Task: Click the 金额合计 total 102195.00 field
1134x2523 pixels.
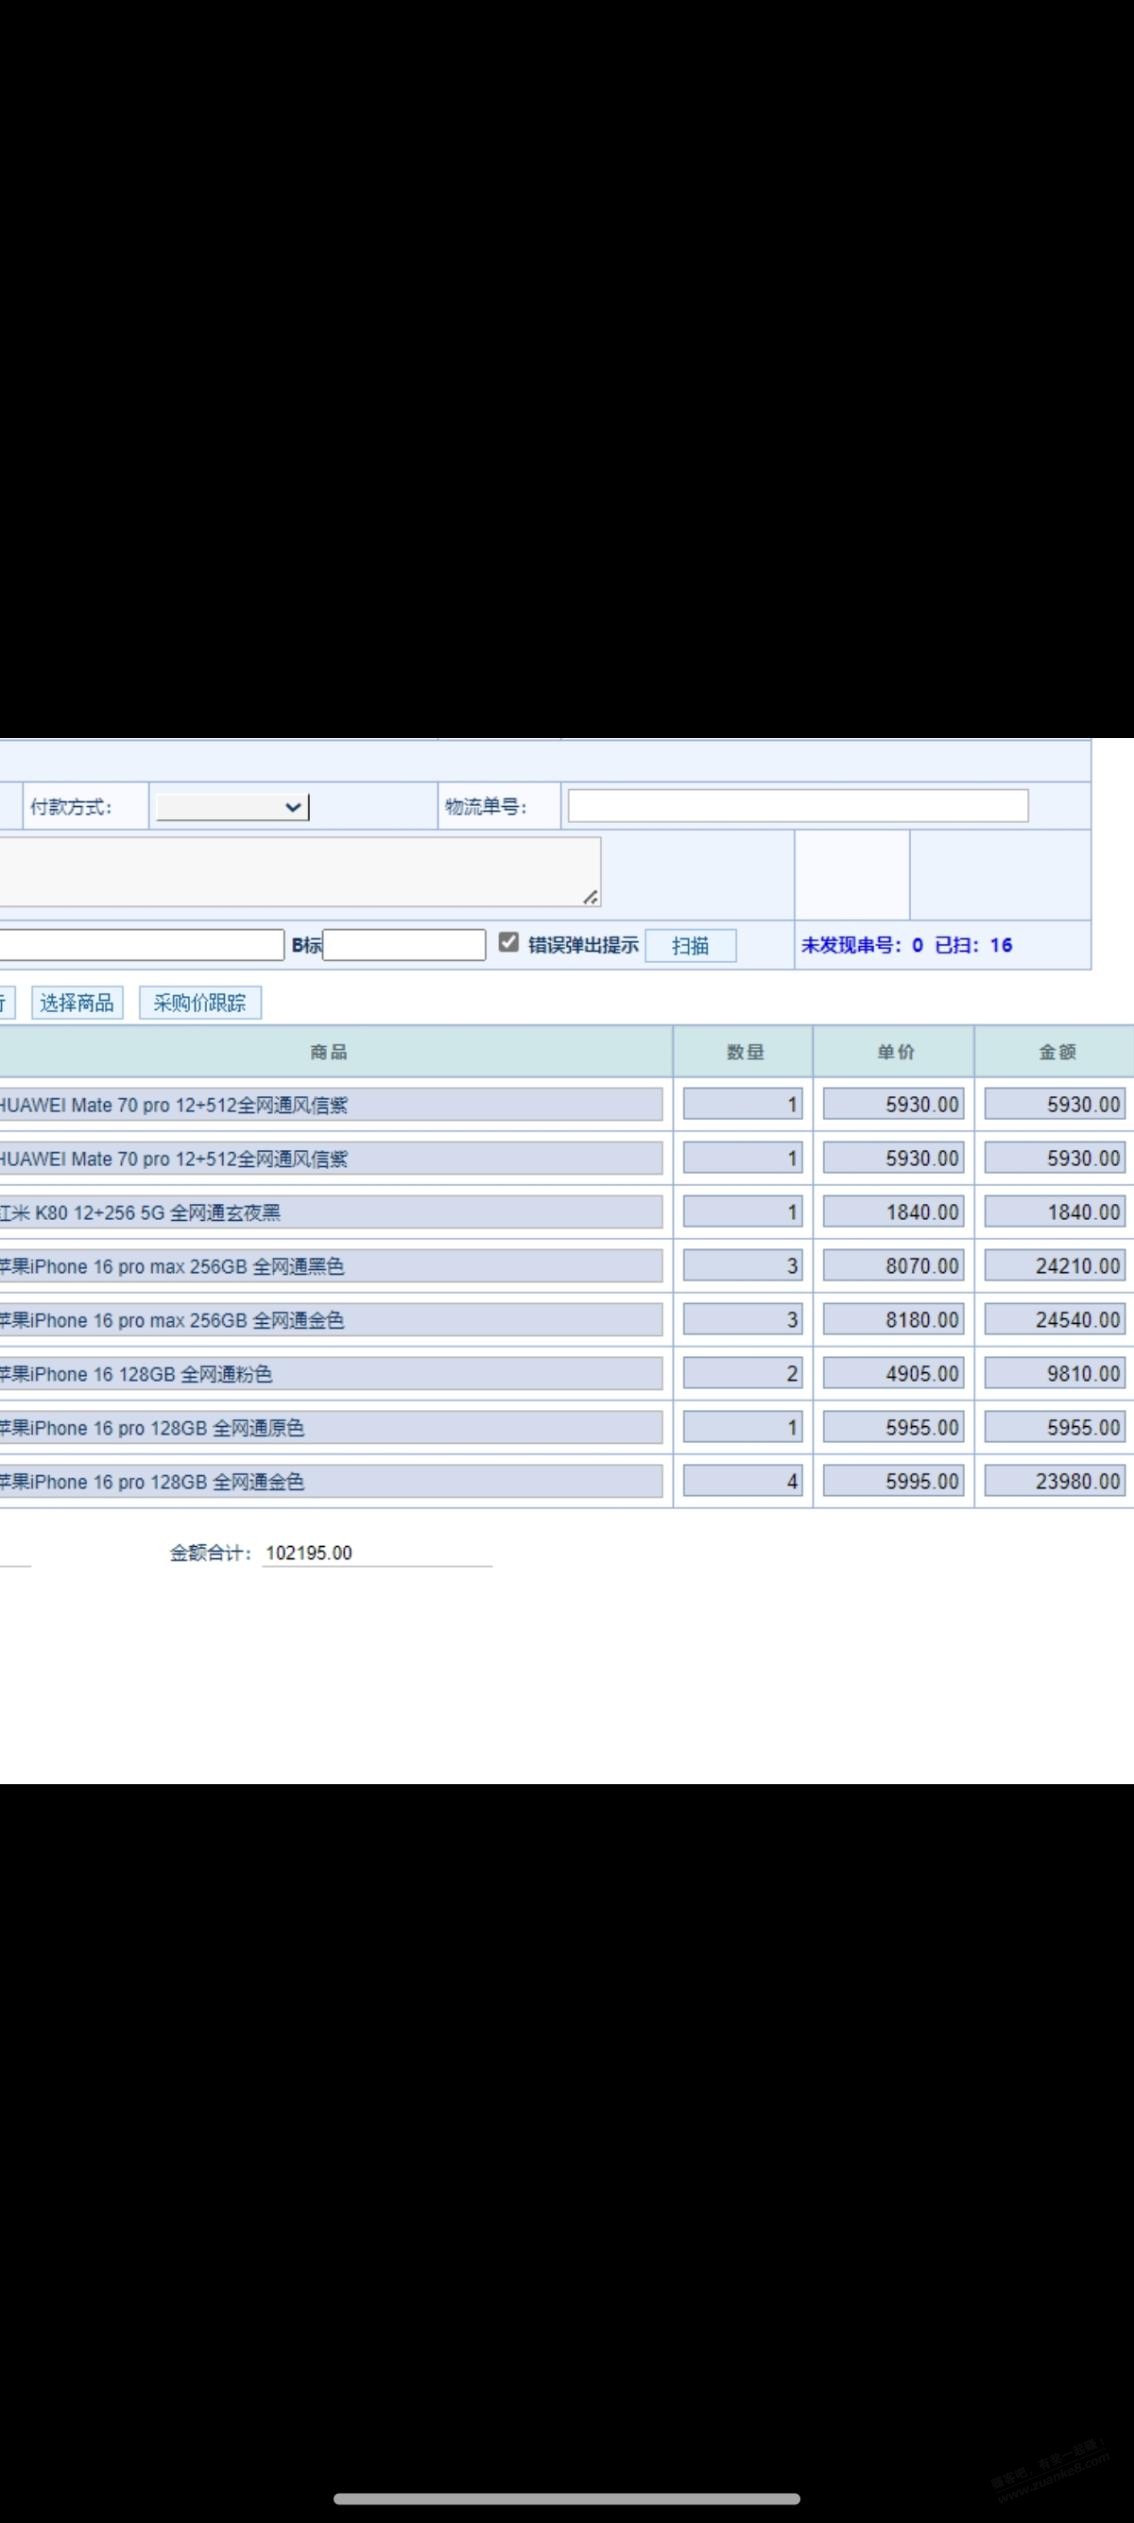Action: pyautogui.click(x=377, y=1553)
